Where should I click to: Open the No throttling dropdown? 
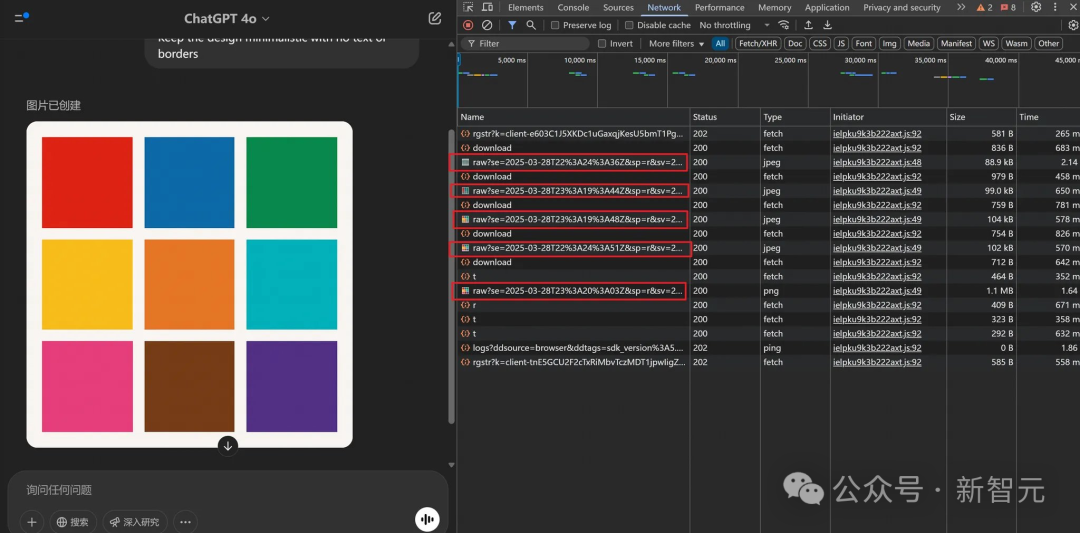pyautogui.click(x=734, y=25)
